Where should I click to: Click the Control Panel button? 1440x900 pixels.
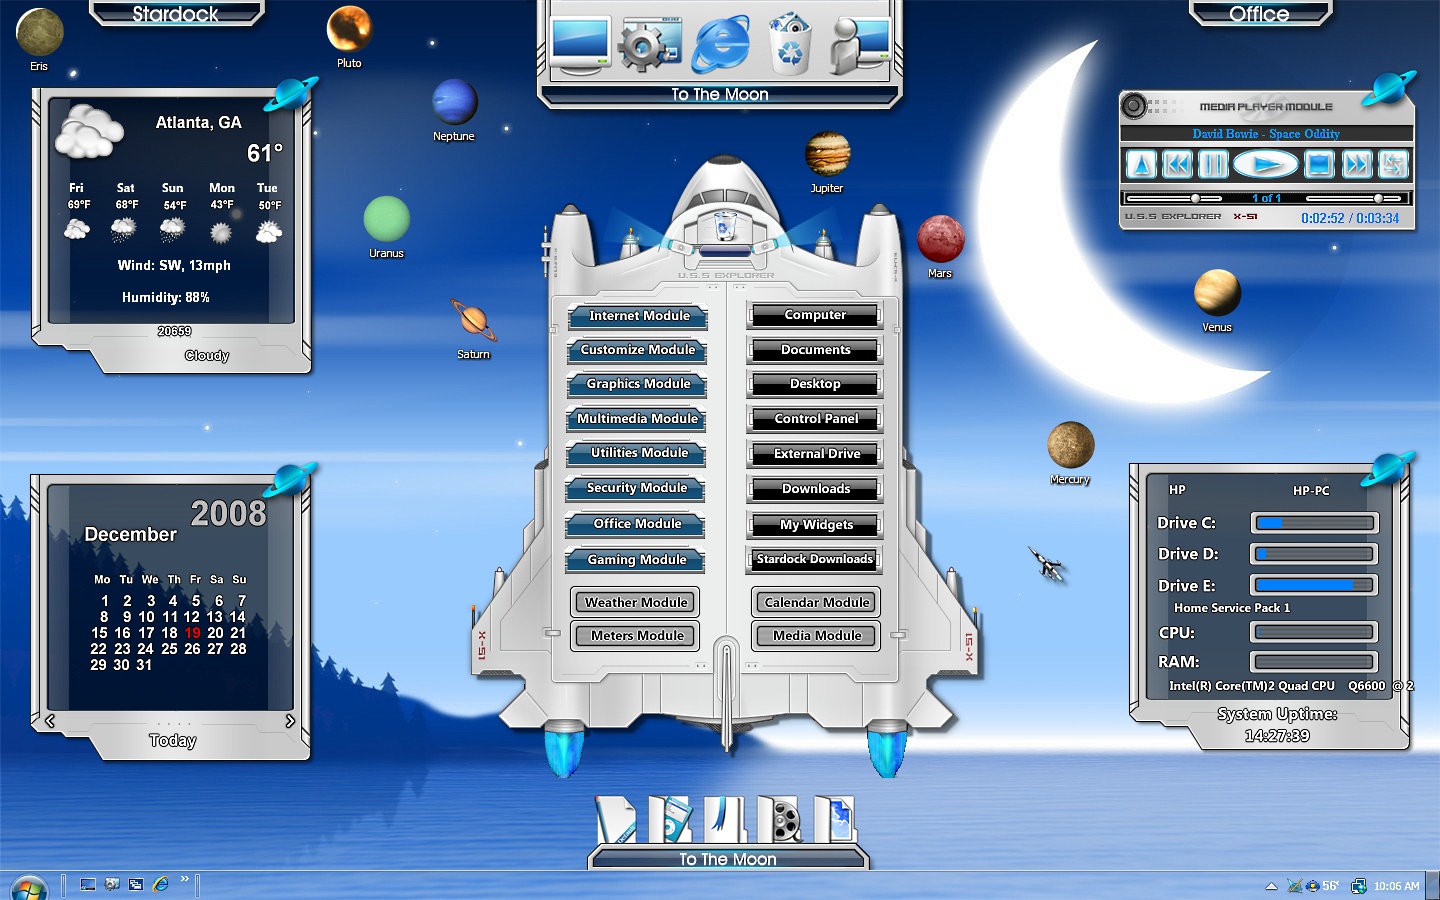point(815,419)
